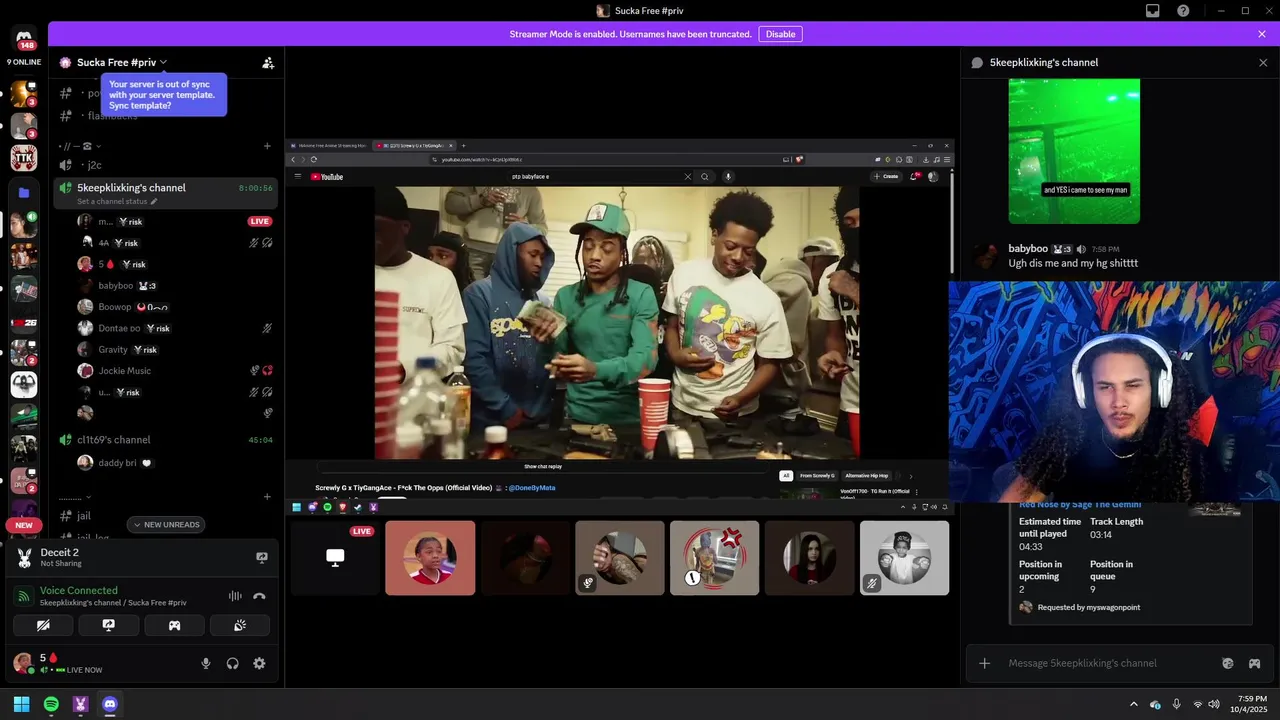Select the participant tile with red shirt avatar

pos(430,558)
